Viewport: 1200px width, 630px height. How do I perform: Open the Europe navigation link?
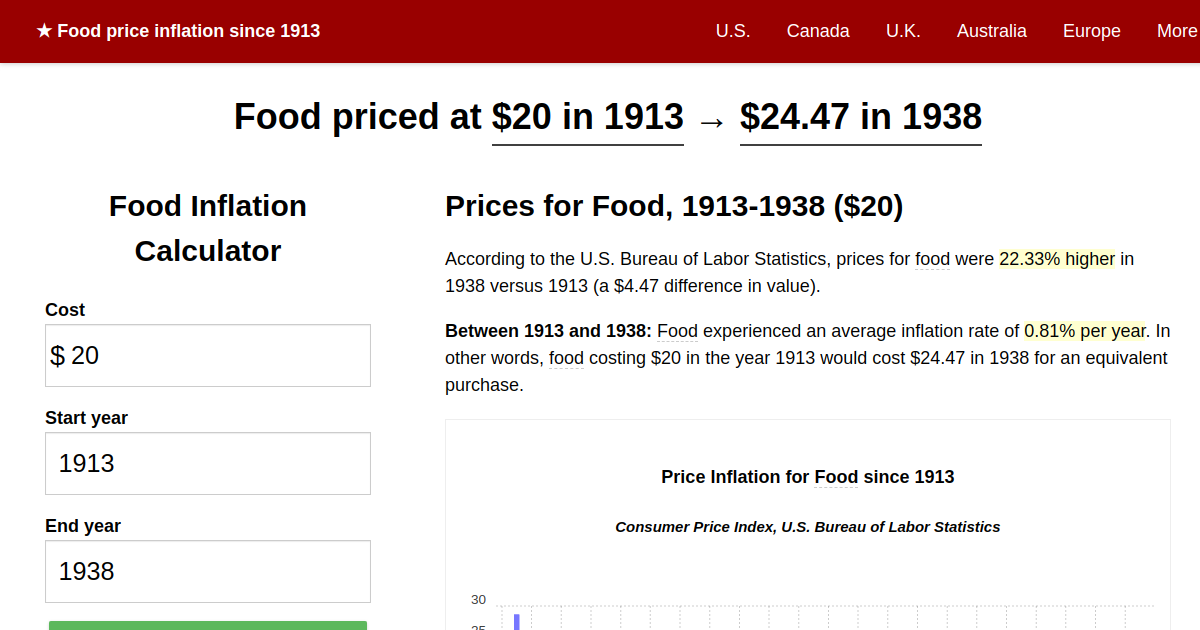pos(1091,31)
